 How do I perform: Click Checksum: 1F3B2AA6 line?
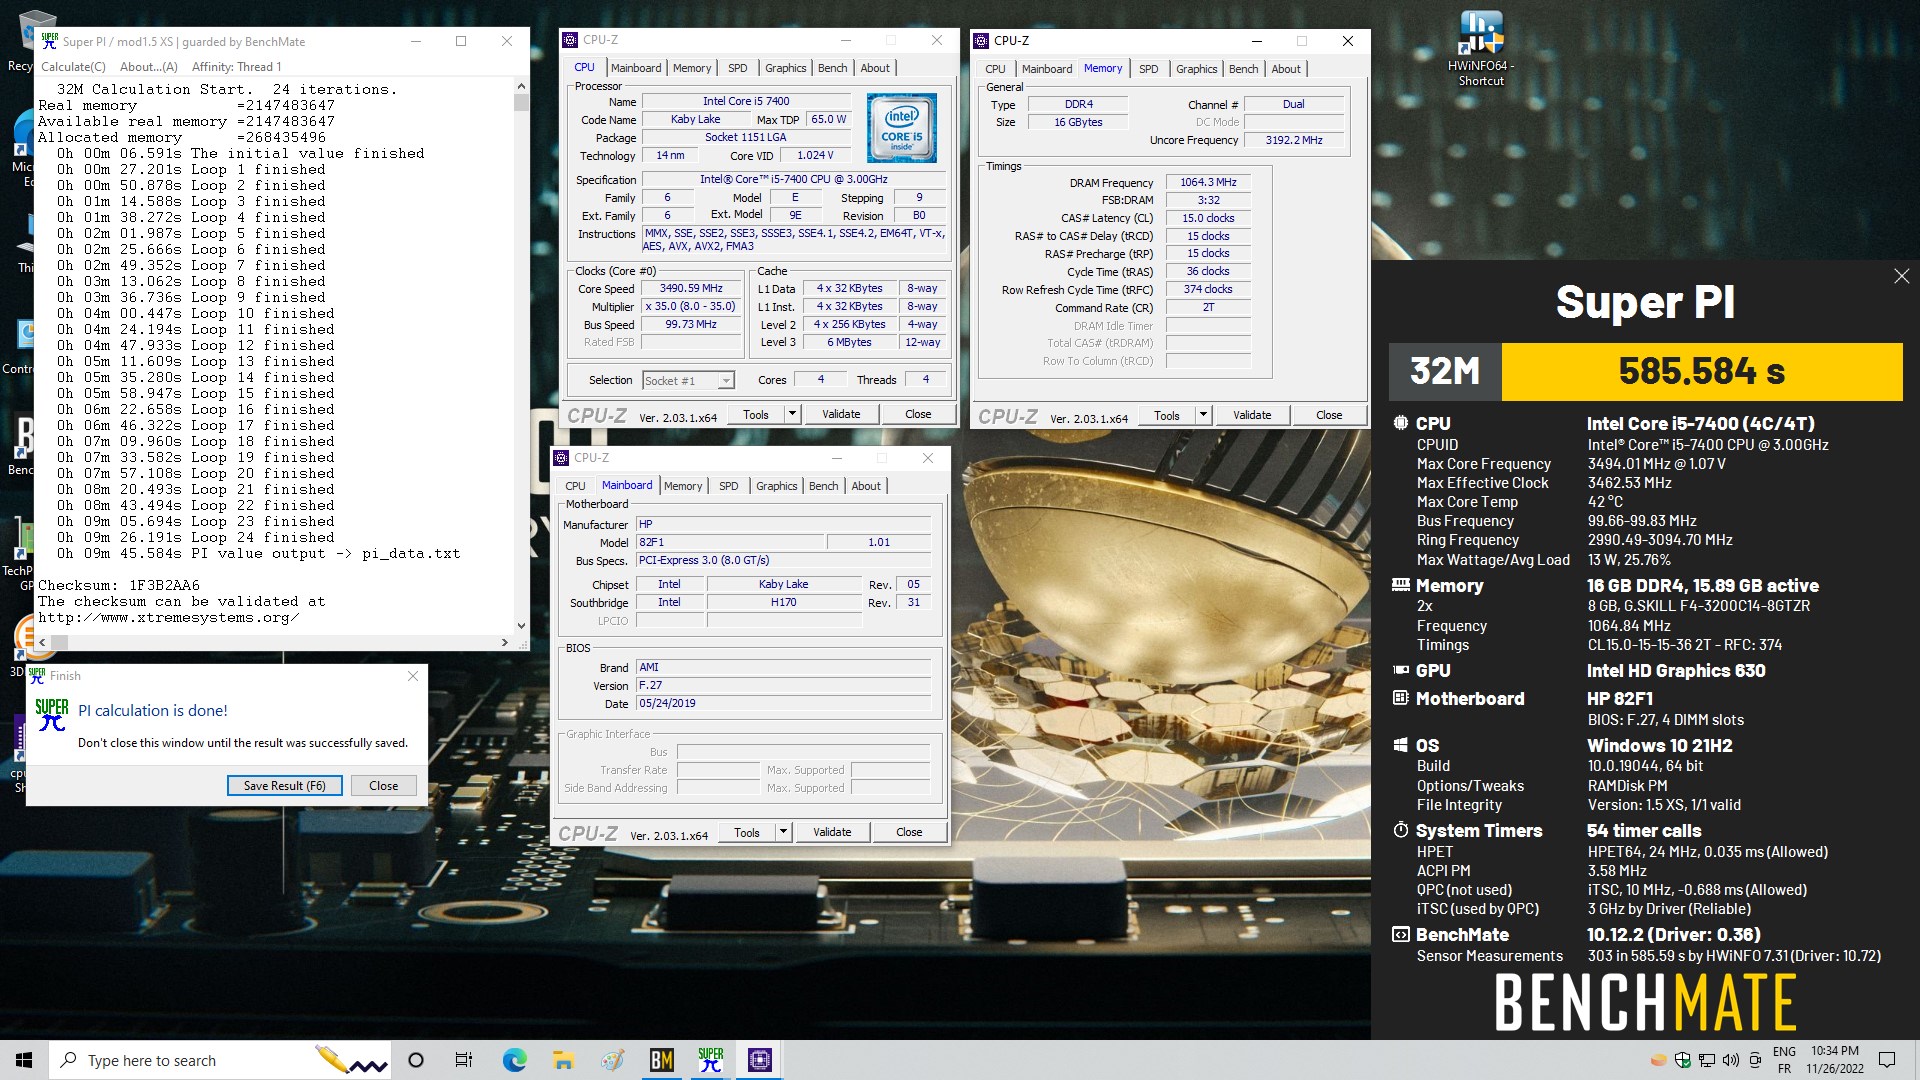coord(119,586)
